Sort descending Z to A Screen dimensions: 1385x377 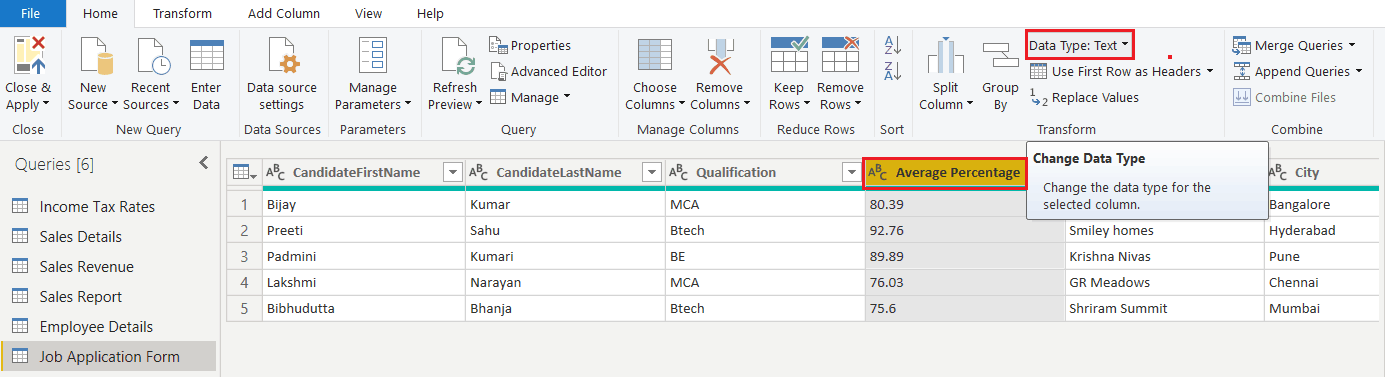click(x=892, y=70)
